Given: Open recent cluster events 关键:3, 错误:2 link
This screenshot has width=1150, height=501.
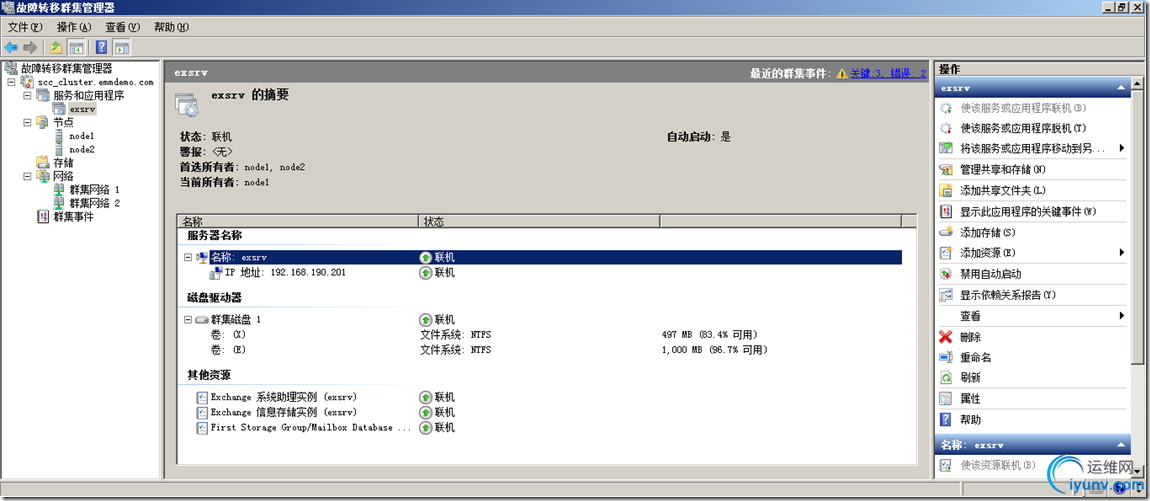Looking at the screenshot, I should tap(887, 73).
